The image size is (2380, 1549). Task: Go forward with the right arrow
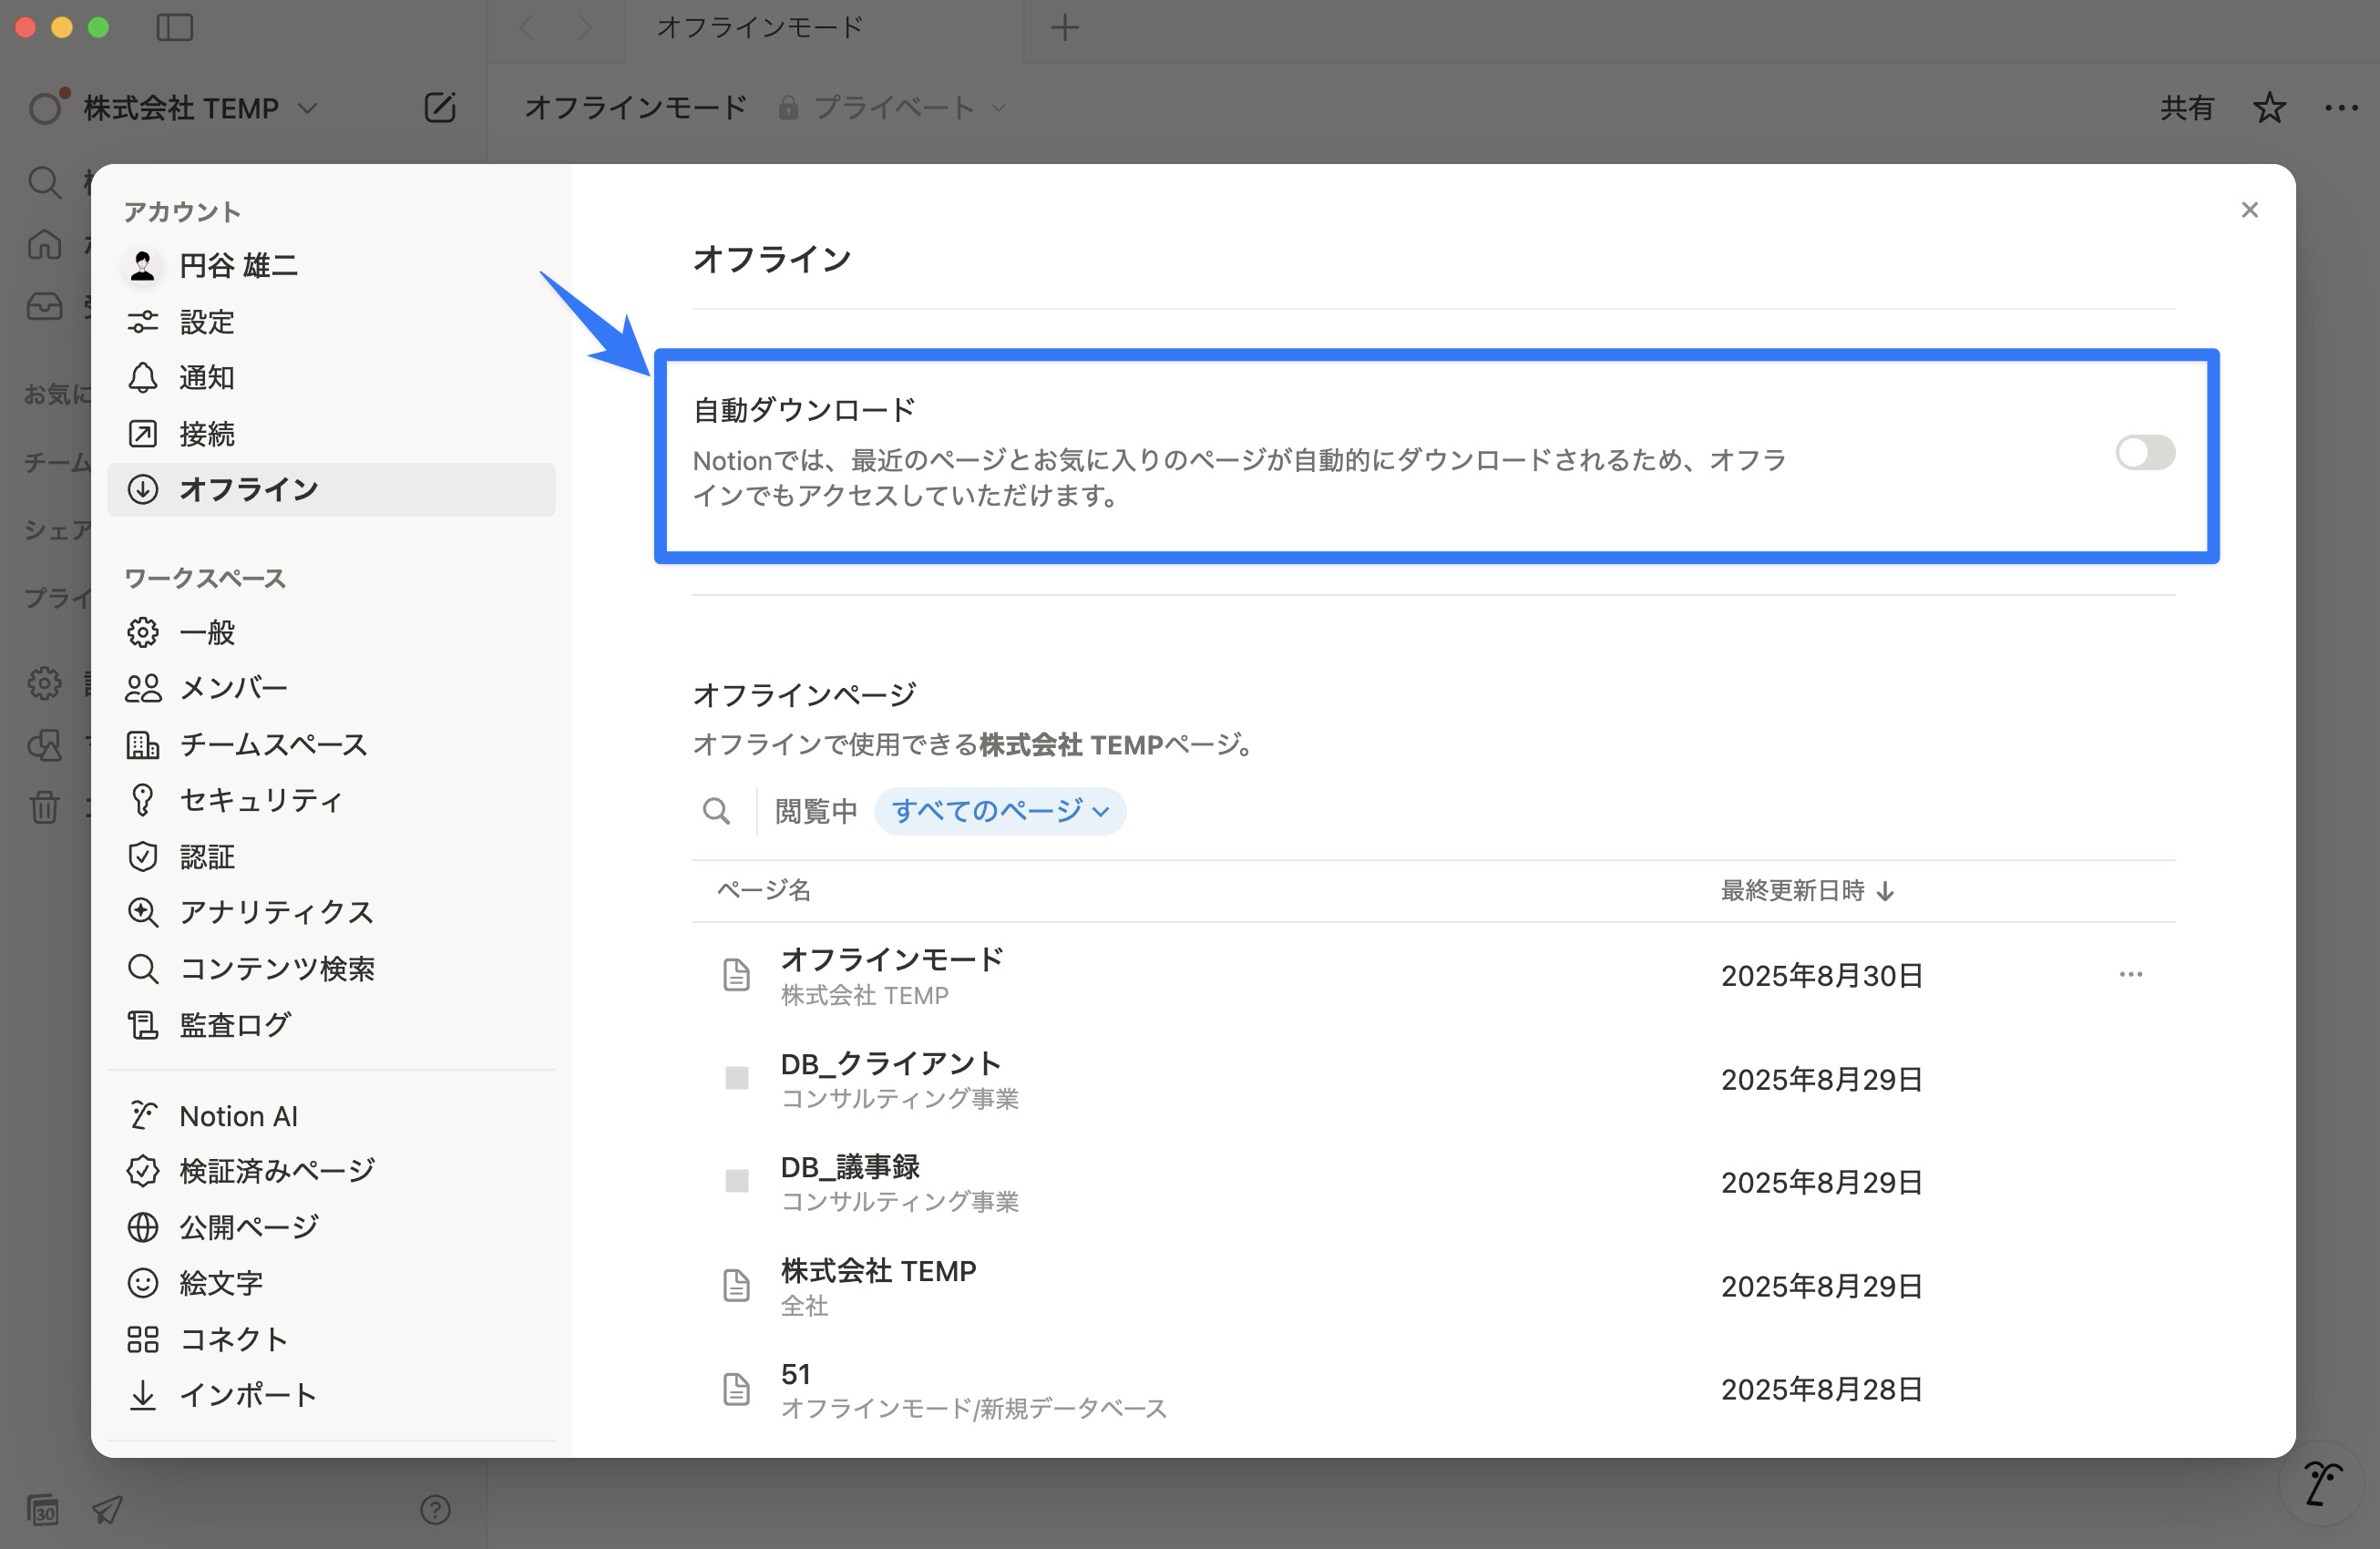pyautogui.click(x=585, y=27)
